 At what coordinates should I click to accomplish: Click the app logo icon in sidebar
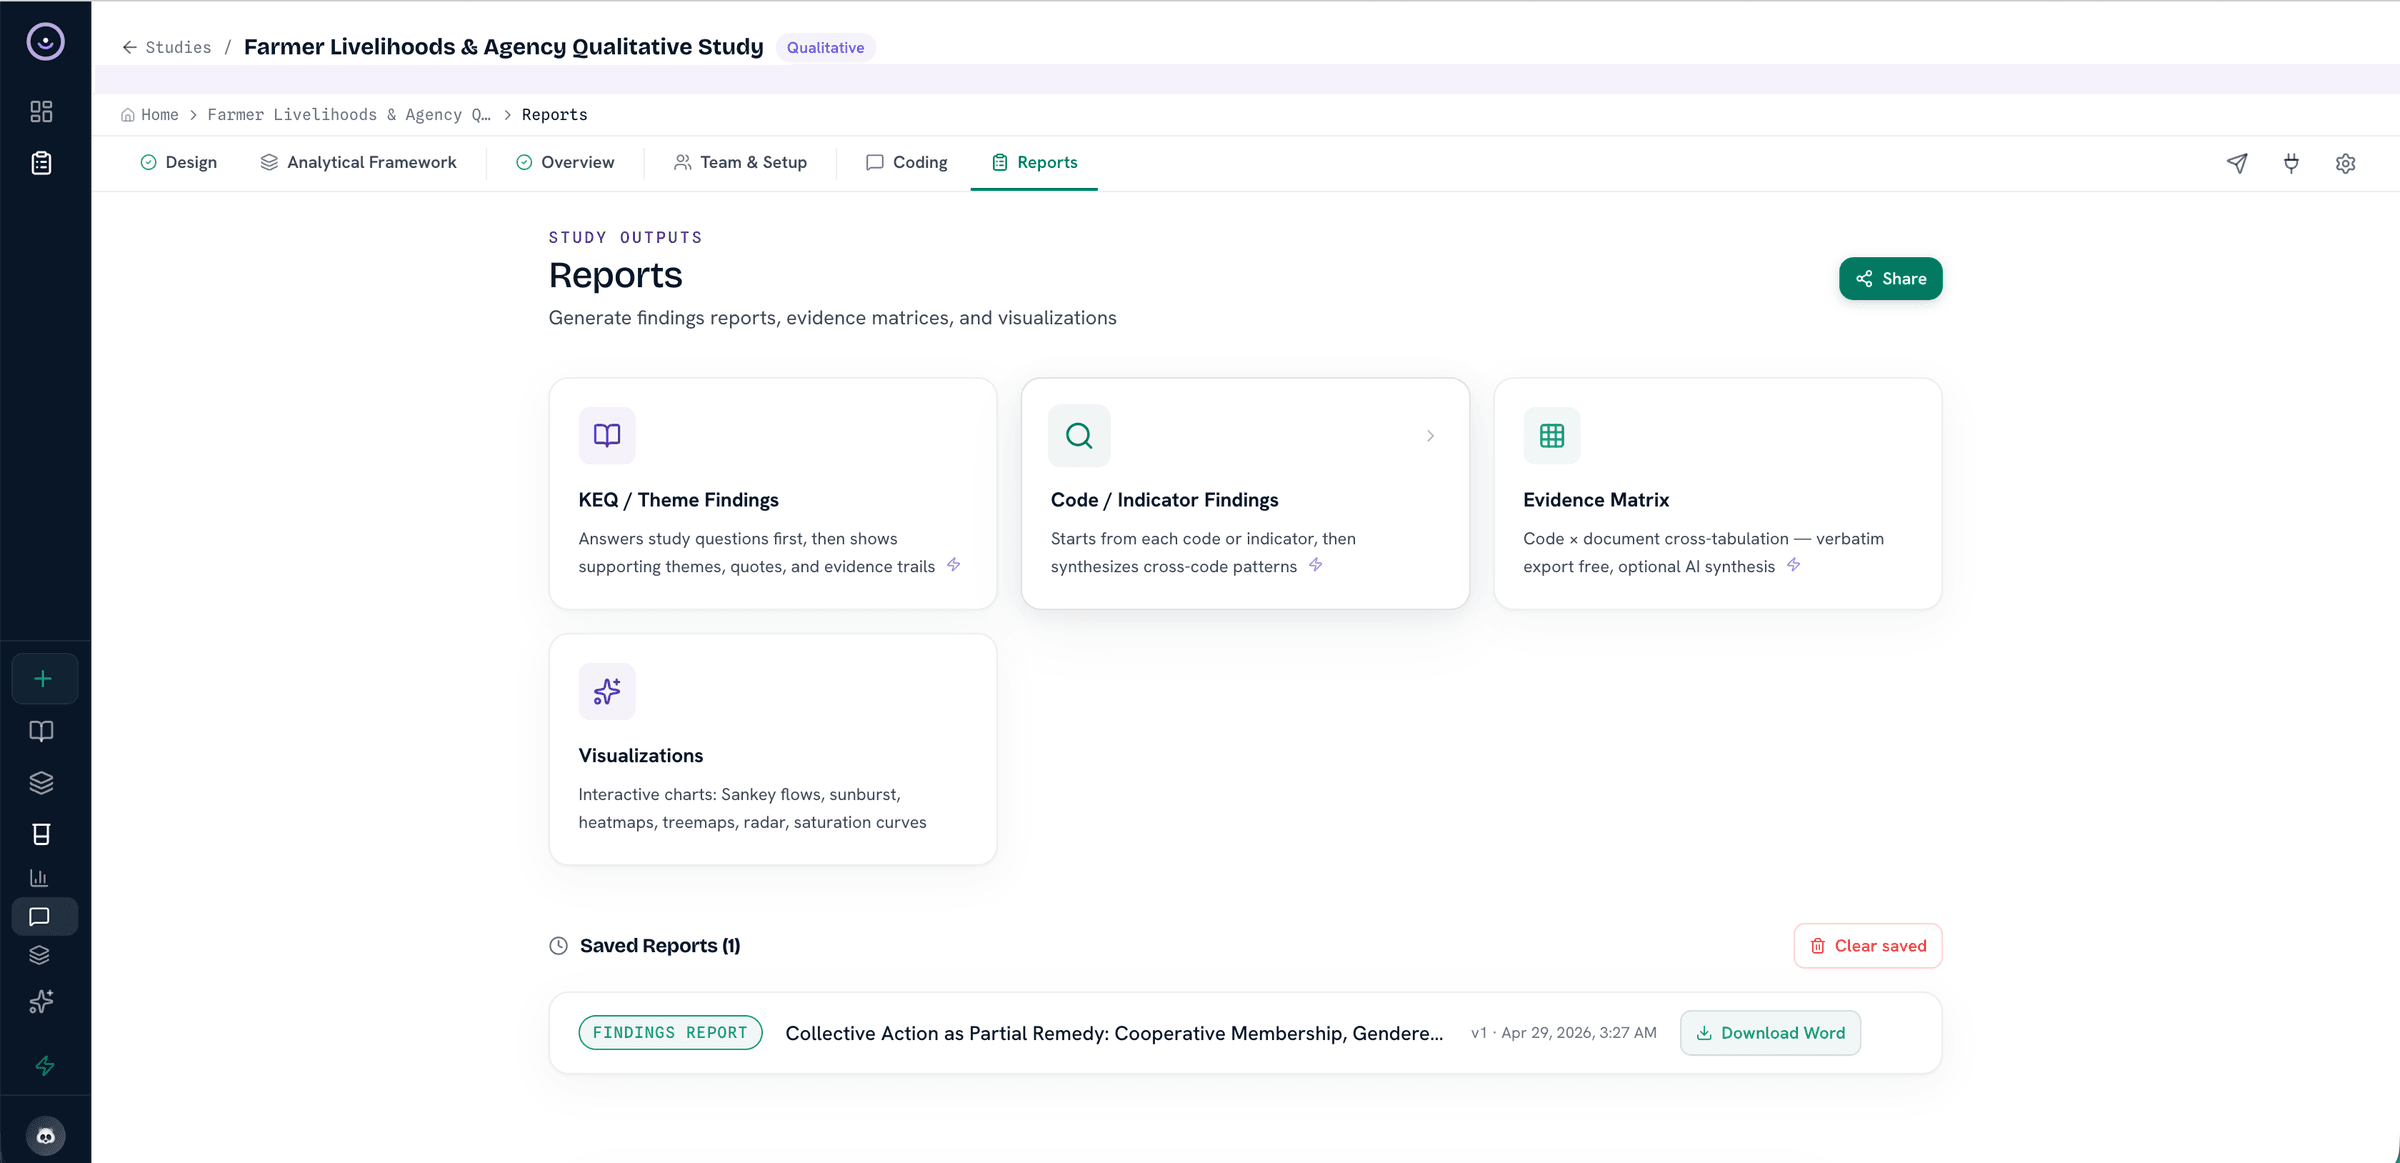pyautogui.click(x=45, y=42)
